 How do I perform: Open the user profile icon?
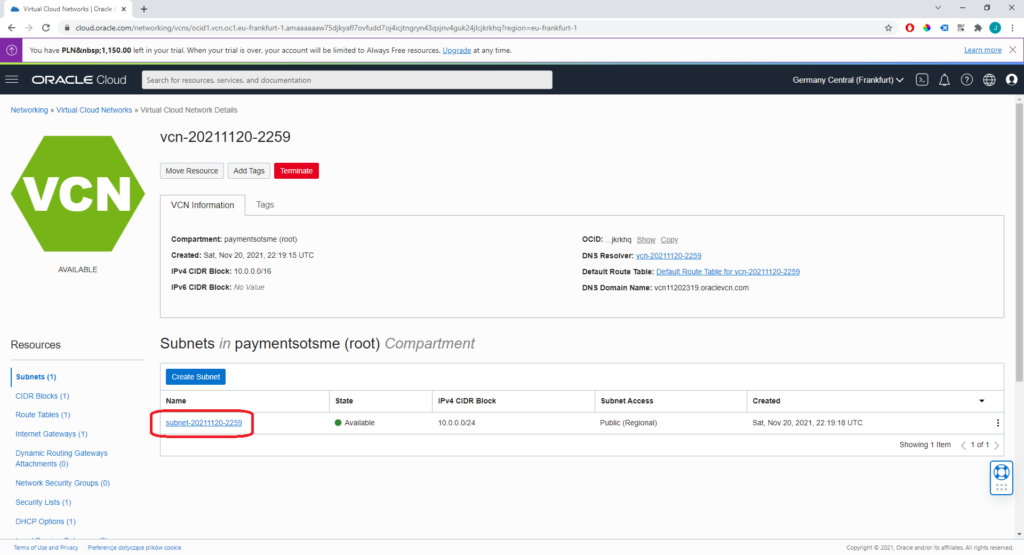tap(1012, 80)
